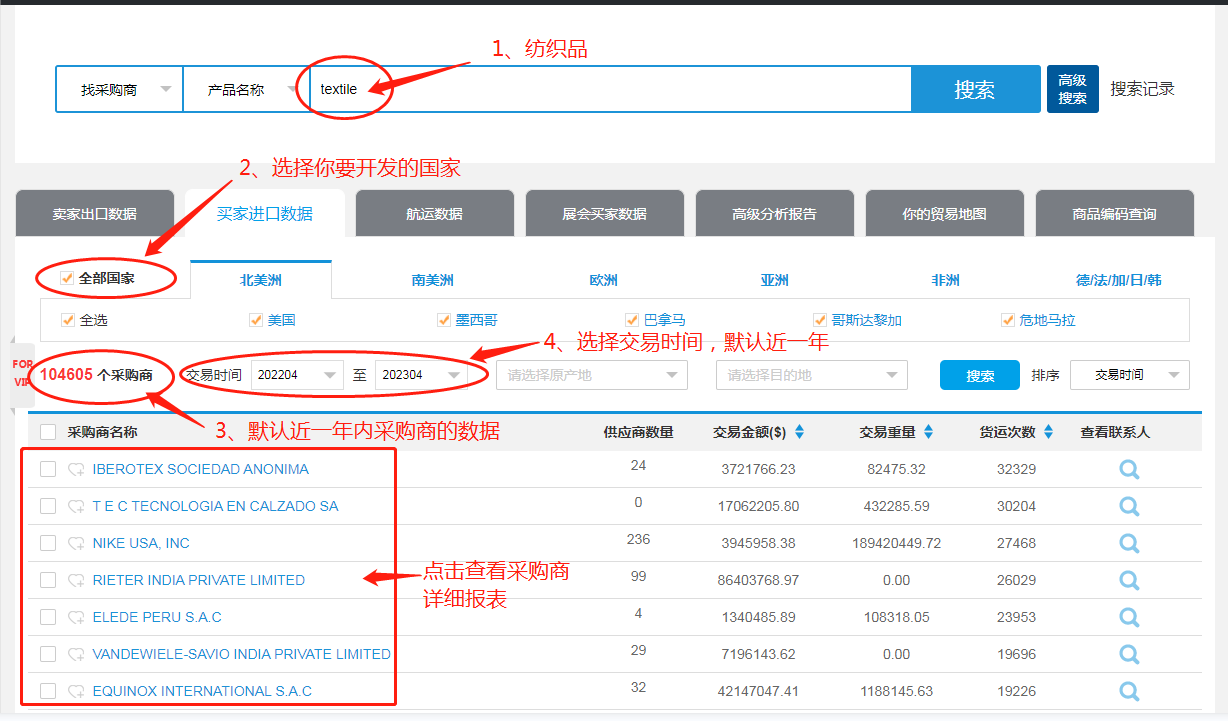Viewport: 1228px width, 721px height.
Task: Tick the checkbox for T E C TECNOLOGIA row
Action: [48, 506]
